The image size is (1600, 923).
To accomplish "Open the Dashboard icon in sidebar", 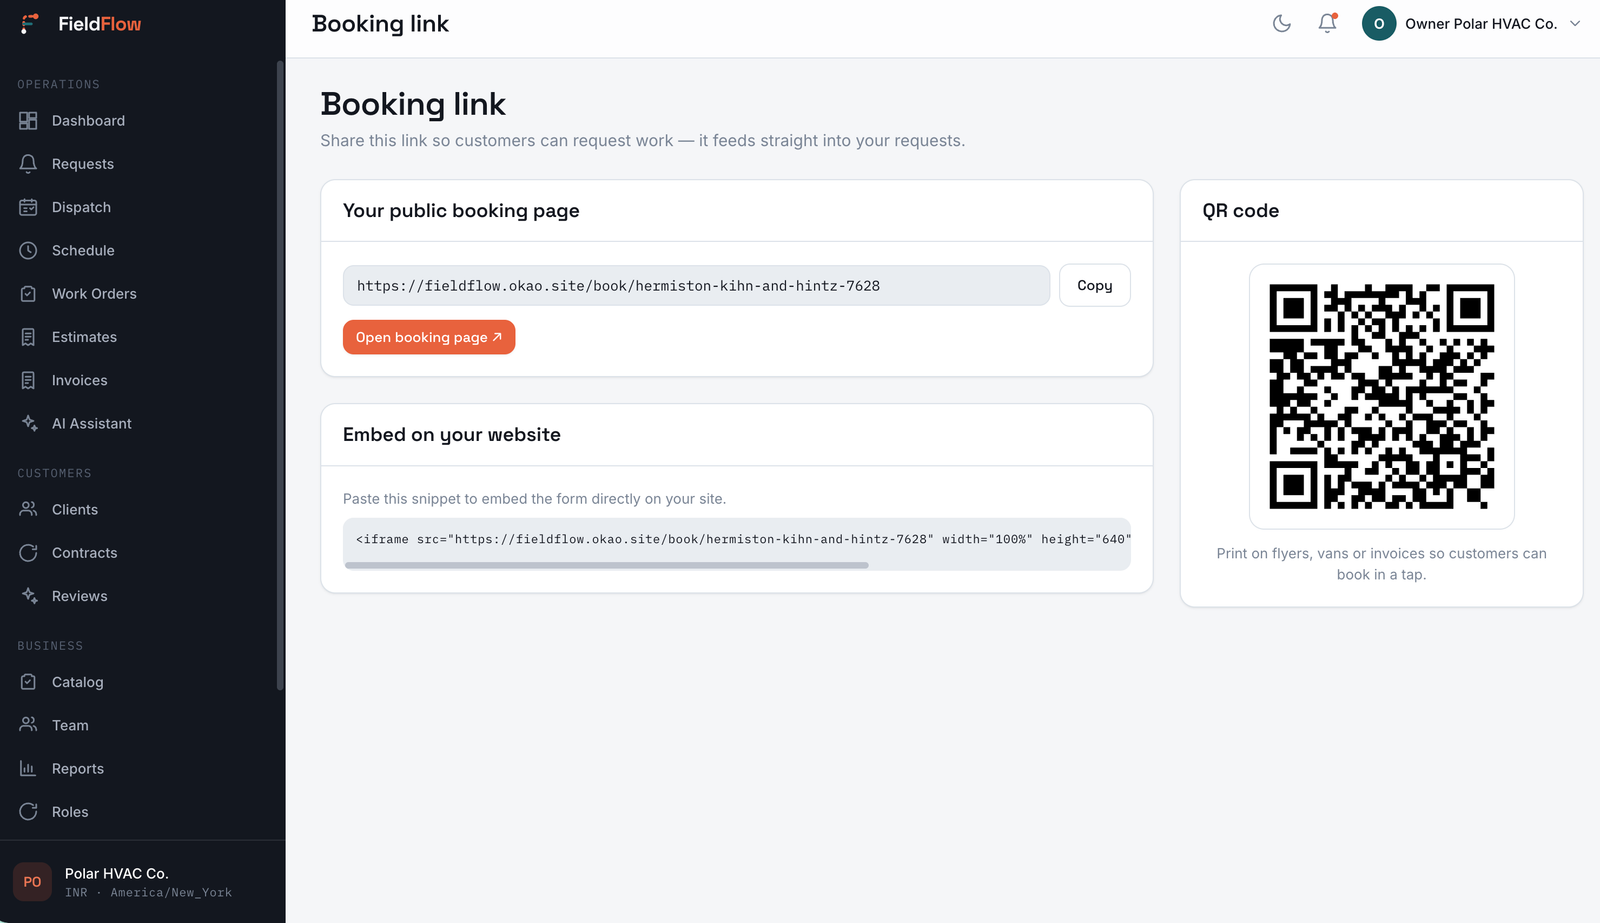I will click(28, 121).
